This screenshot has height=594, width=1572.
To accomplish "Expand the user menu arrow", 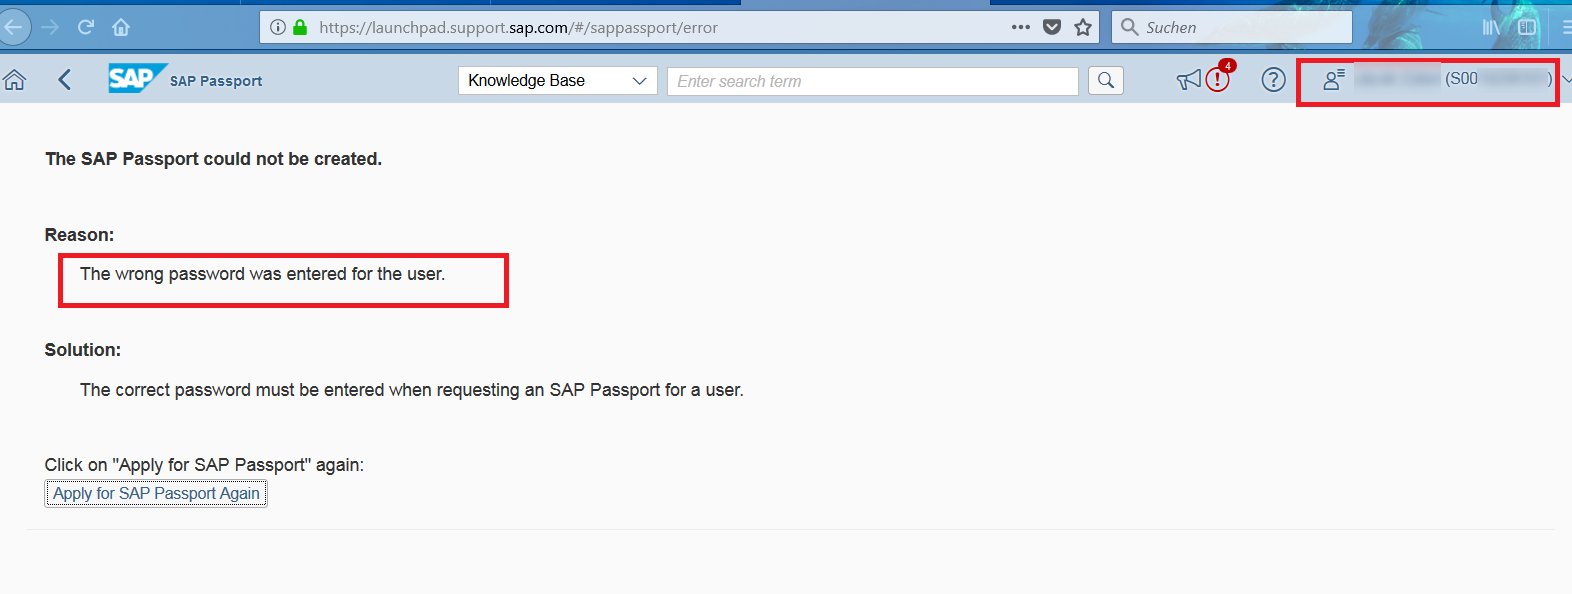I will tap(1566, 80).
